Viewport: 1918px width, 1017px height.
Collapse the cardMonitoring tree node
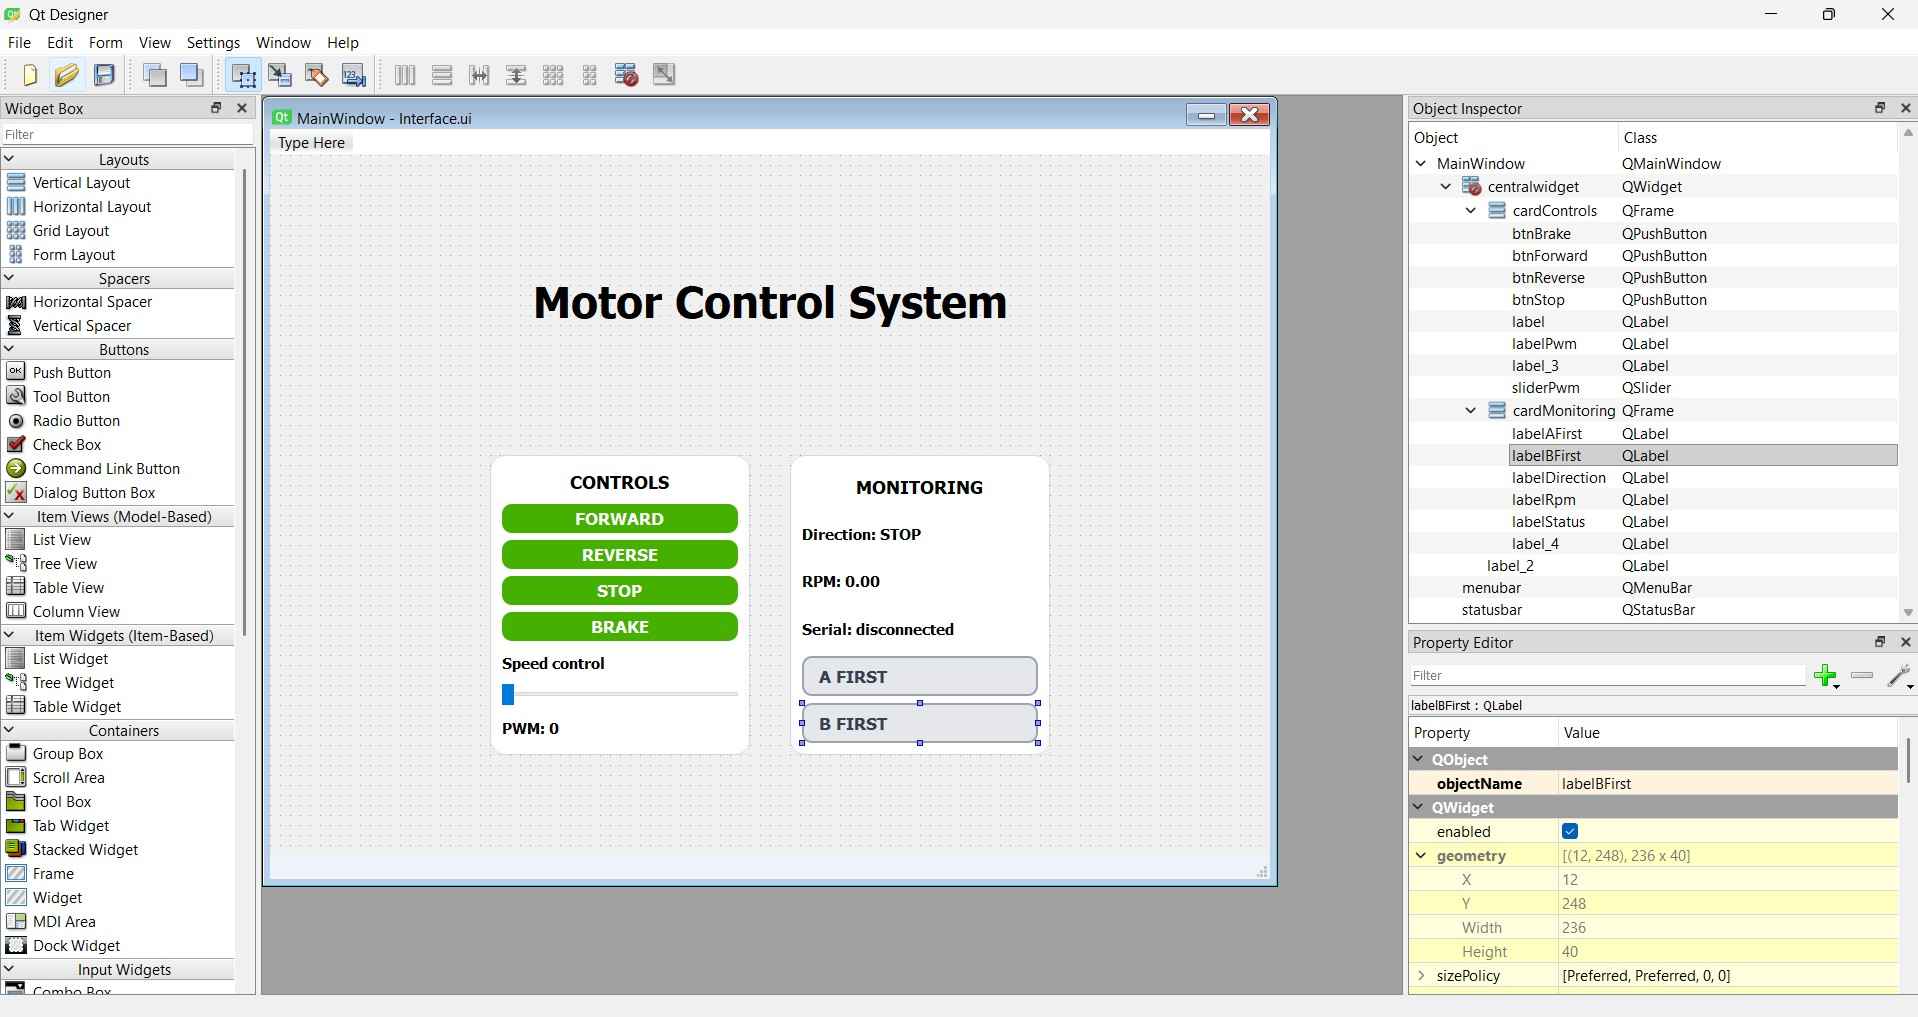(1471, 411)
